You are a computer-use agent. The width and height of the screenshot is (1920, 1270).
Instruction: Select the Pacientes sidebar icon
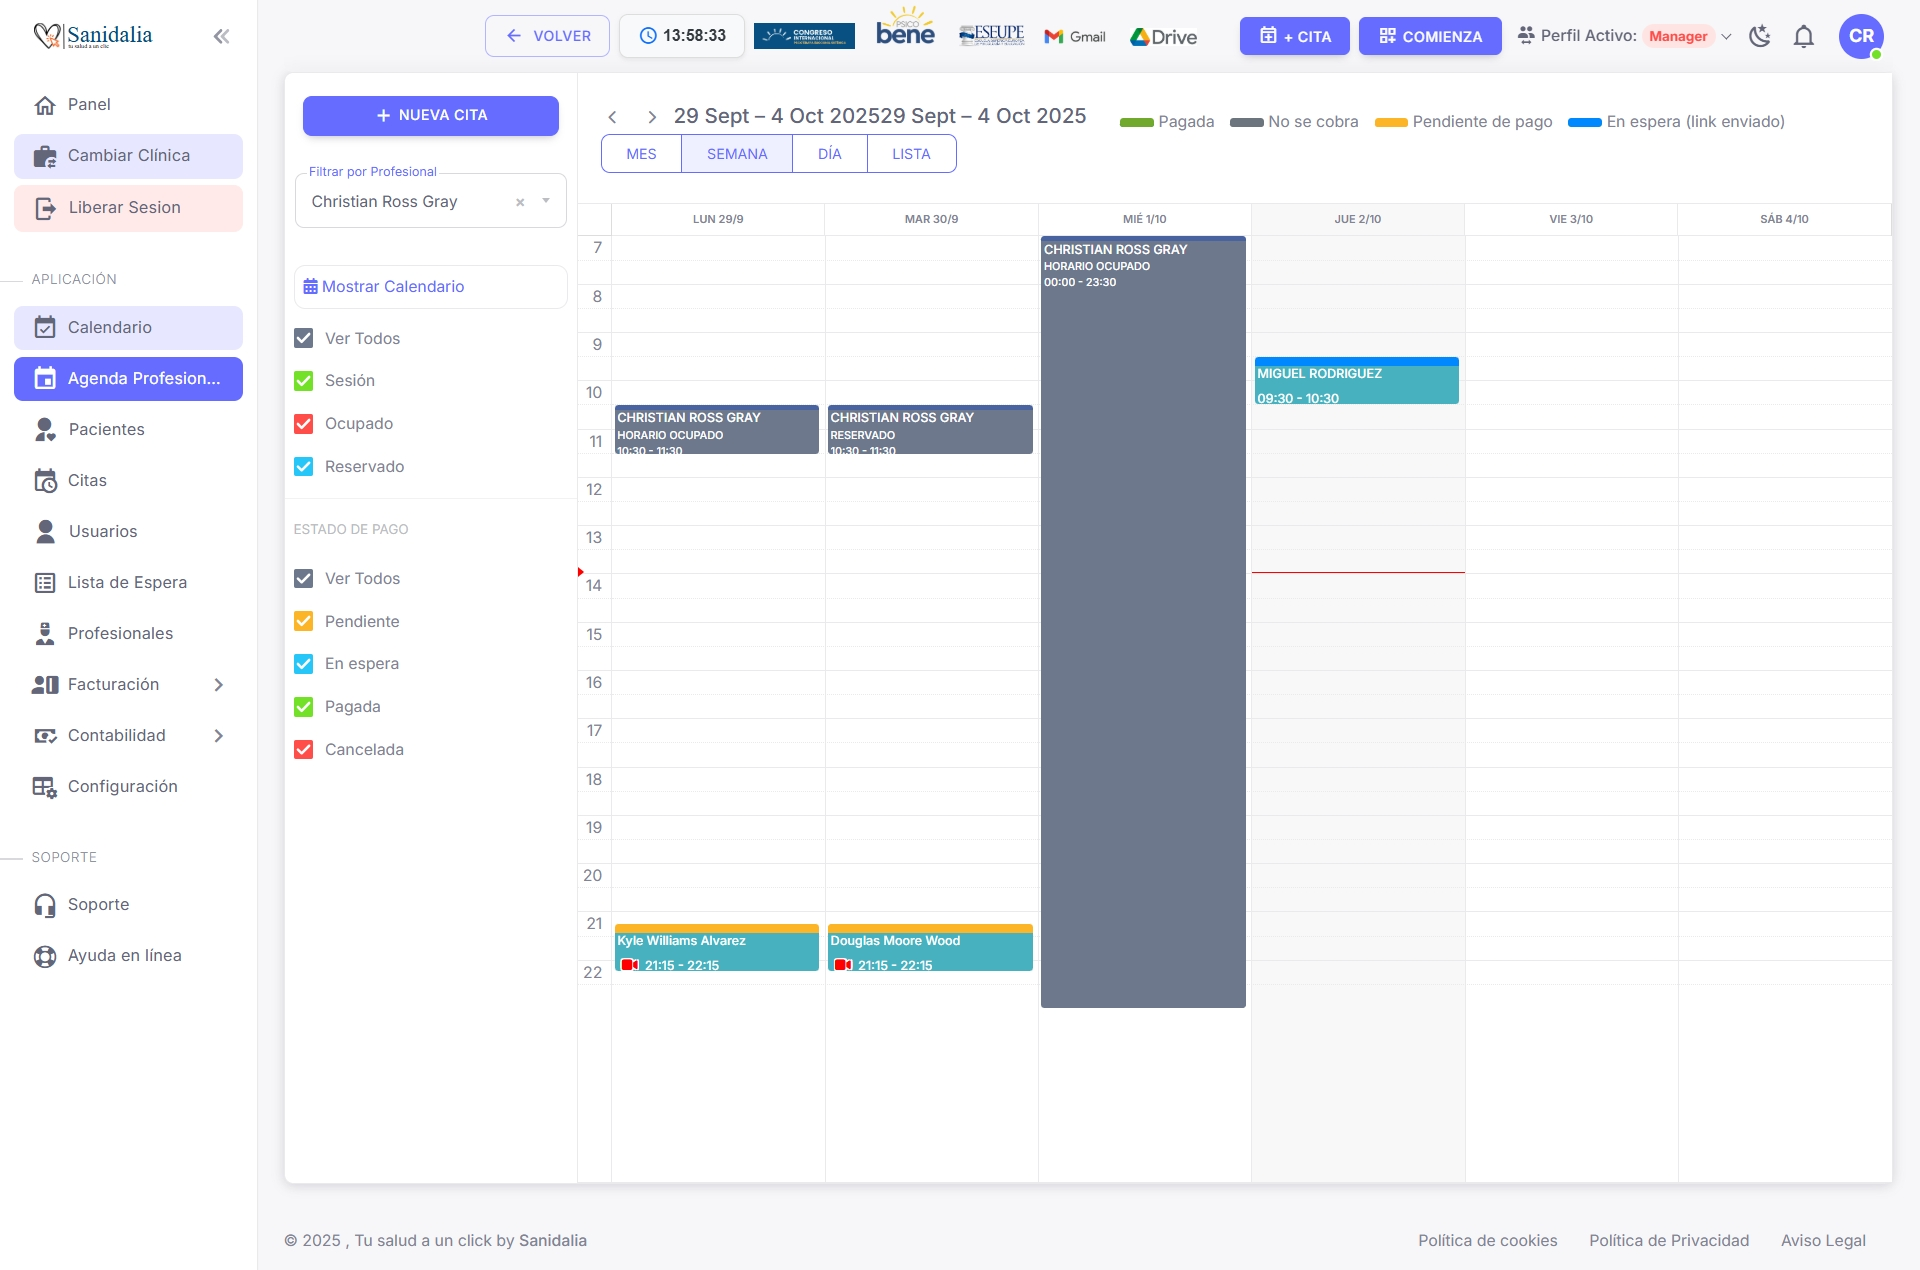coord(45,429)
